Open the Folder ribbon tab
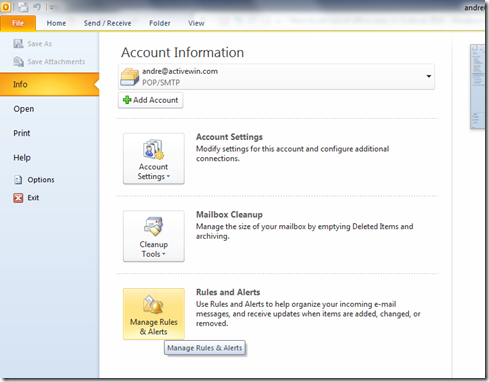 point(160,23)
